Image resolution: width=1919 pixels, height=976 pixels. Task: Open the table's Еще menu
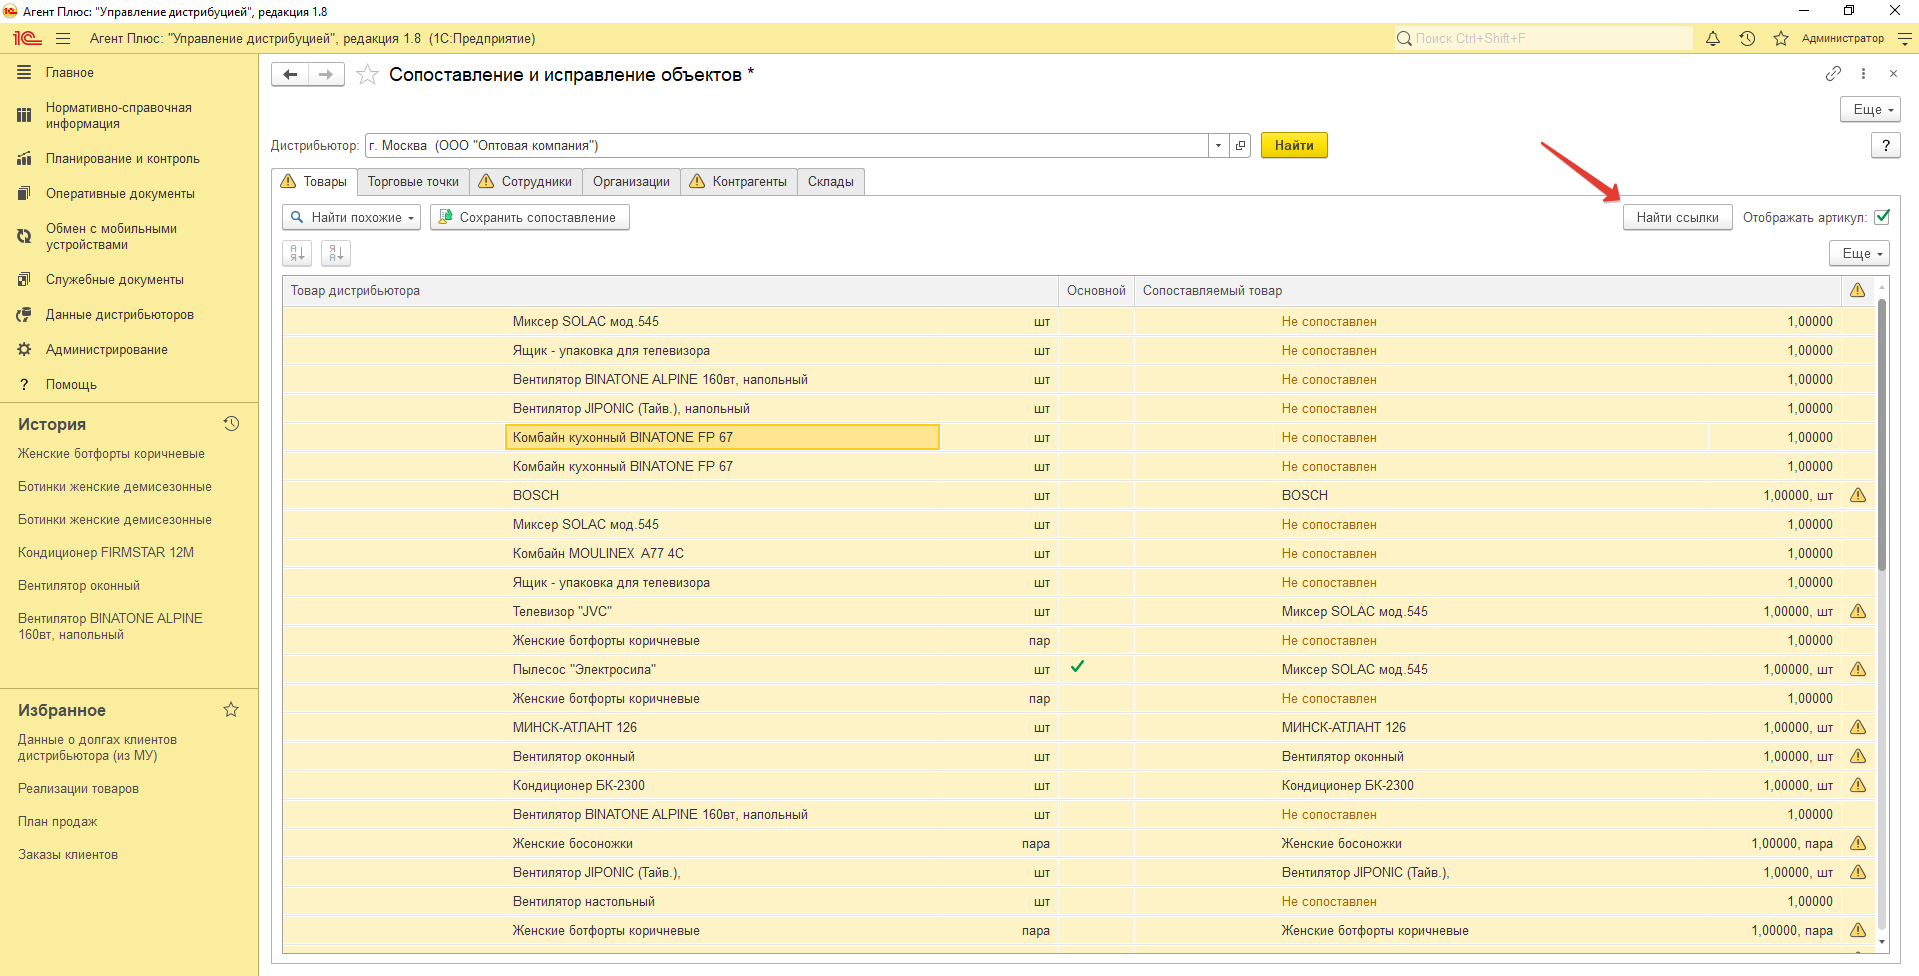coord(1859,253)
